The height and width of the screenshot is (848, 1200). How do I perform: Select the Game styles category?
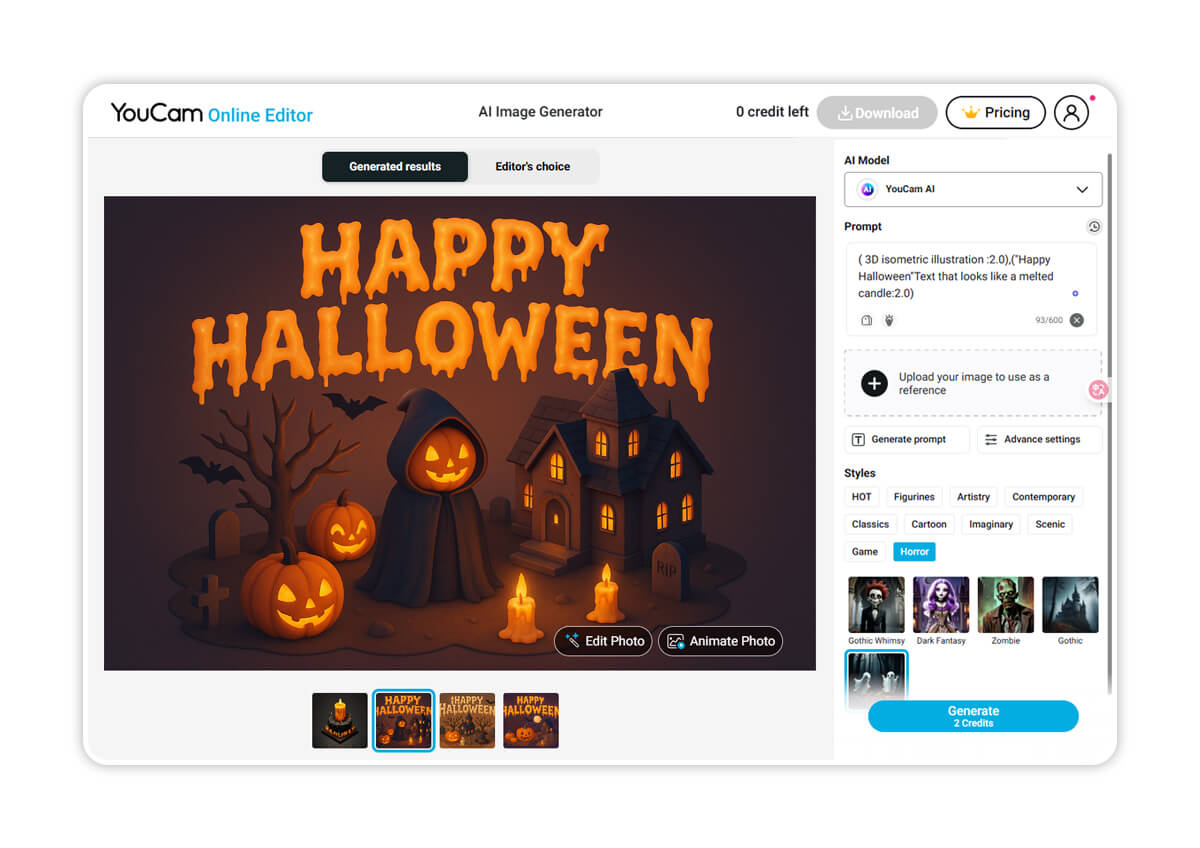(x=865, y=551)
